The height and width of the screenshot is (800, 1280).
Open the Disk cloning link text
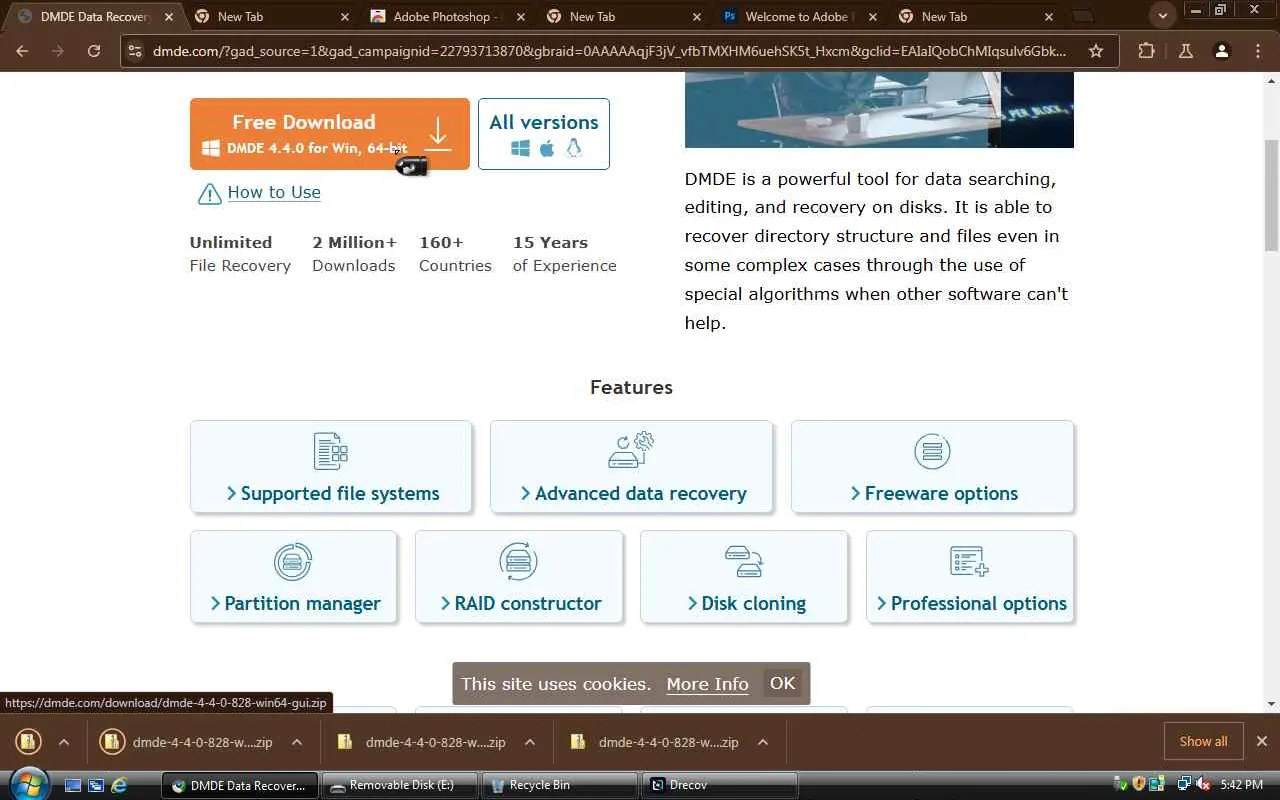pos(753,603)
